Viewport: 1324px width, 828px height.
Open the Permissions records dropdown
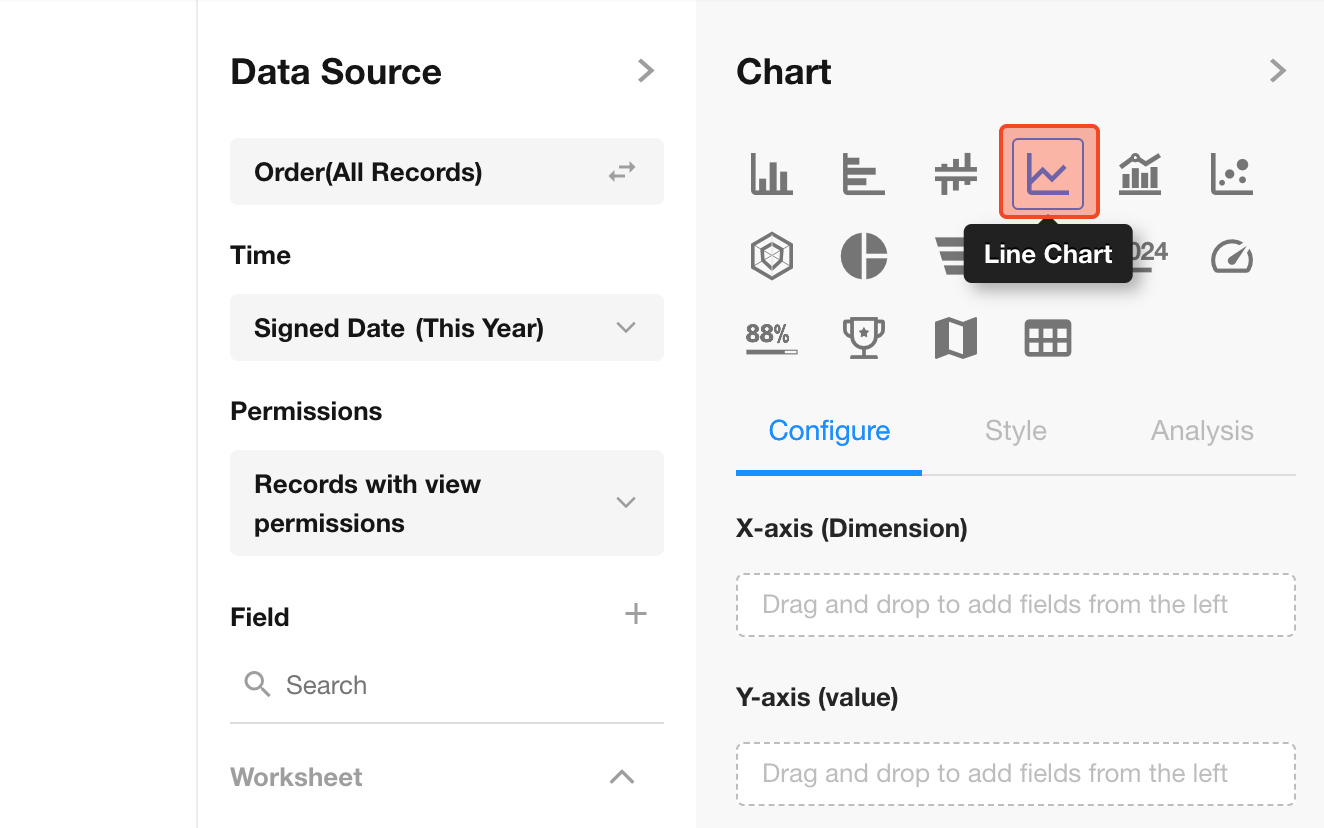pyautogui.click(x=447, y=503)
